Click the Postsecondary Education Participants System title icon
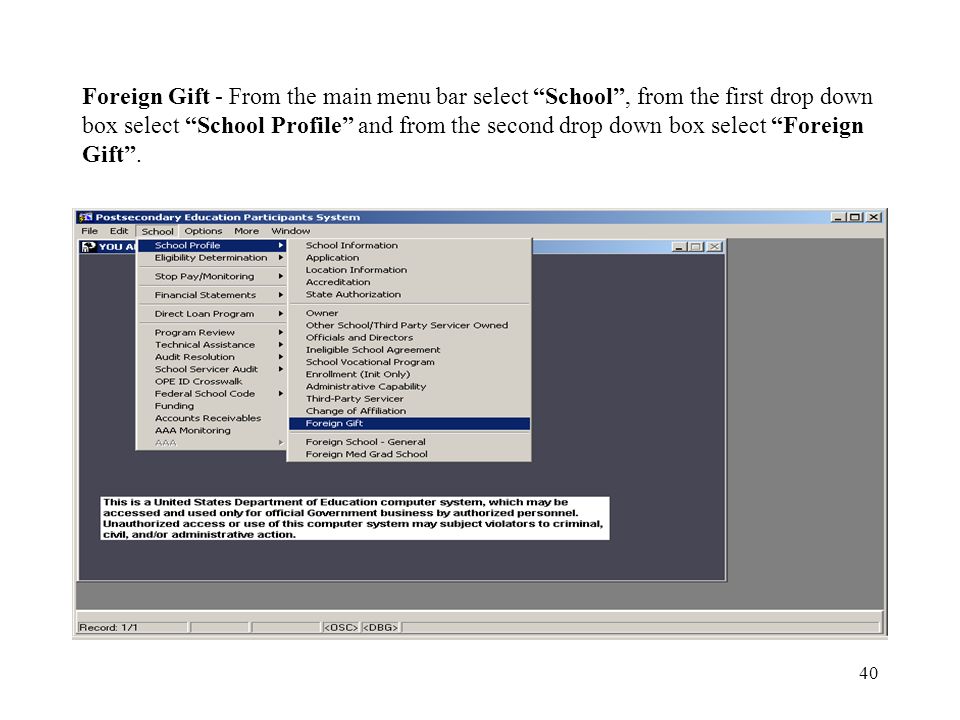Screen dimensions: 960x720 (x=86, y=217)
